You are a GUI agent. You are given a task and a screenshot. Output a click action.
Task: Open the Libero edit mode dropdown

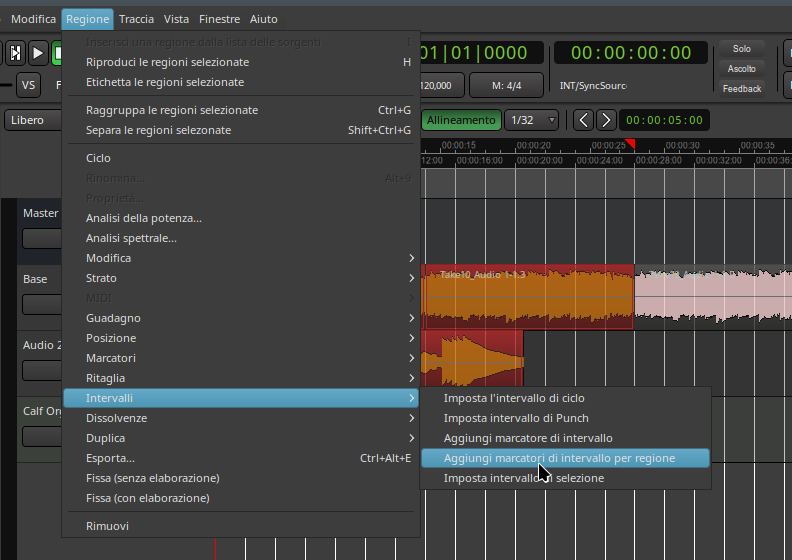point(30,120)
